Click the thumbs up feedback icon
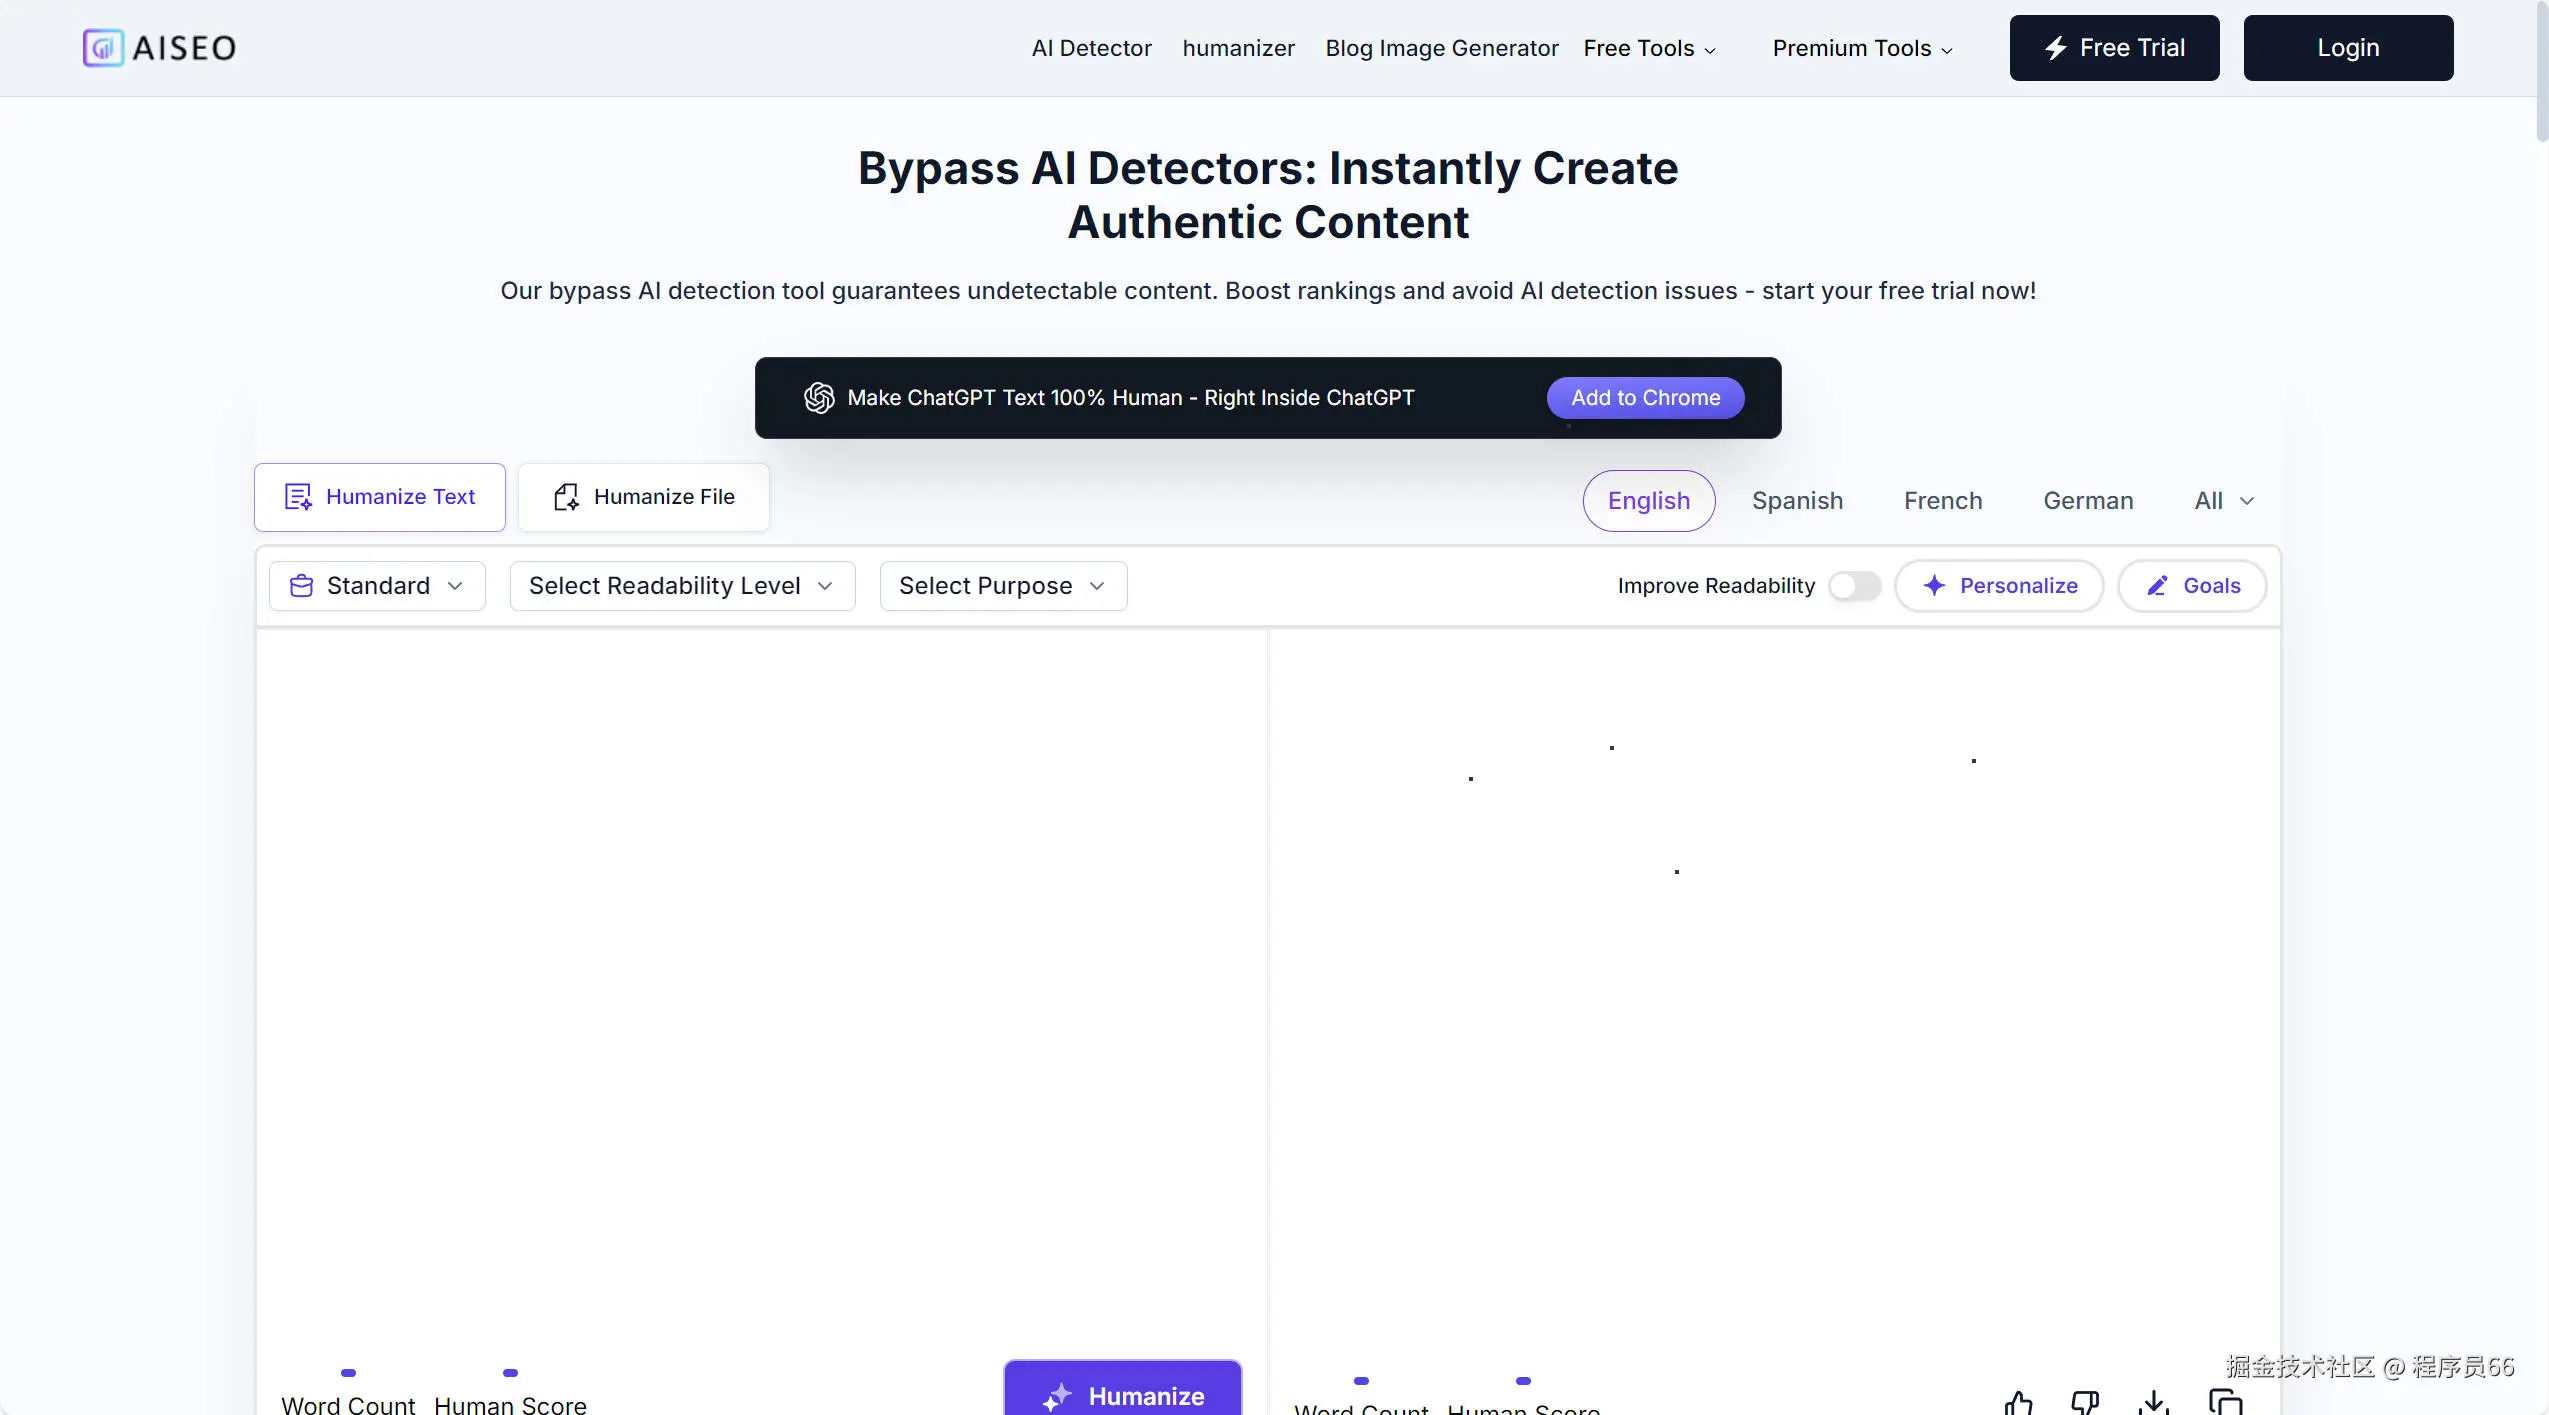This screenshot has width=2549, height=1415. (2018, 1403)
